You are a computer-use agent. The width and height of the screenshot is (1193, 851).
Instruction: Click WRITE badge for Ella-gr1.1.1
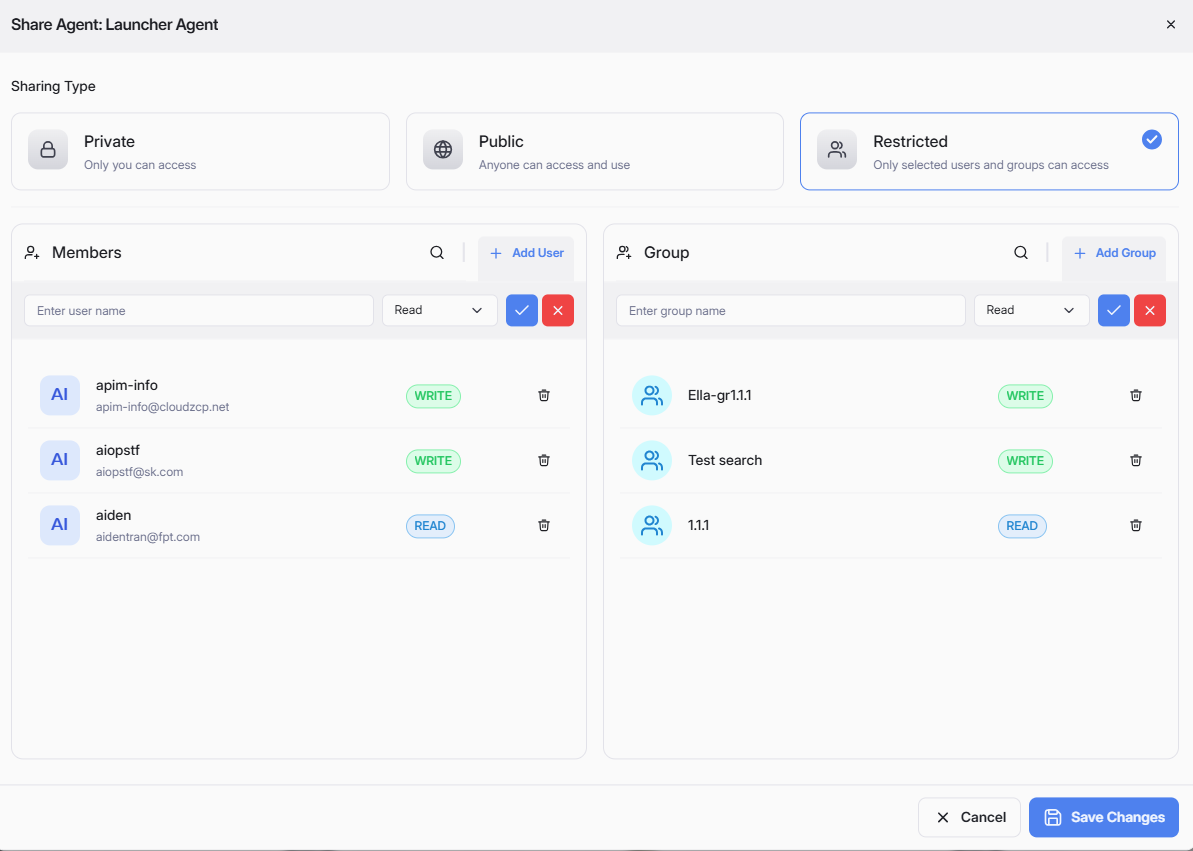(x=1025, y=396)
